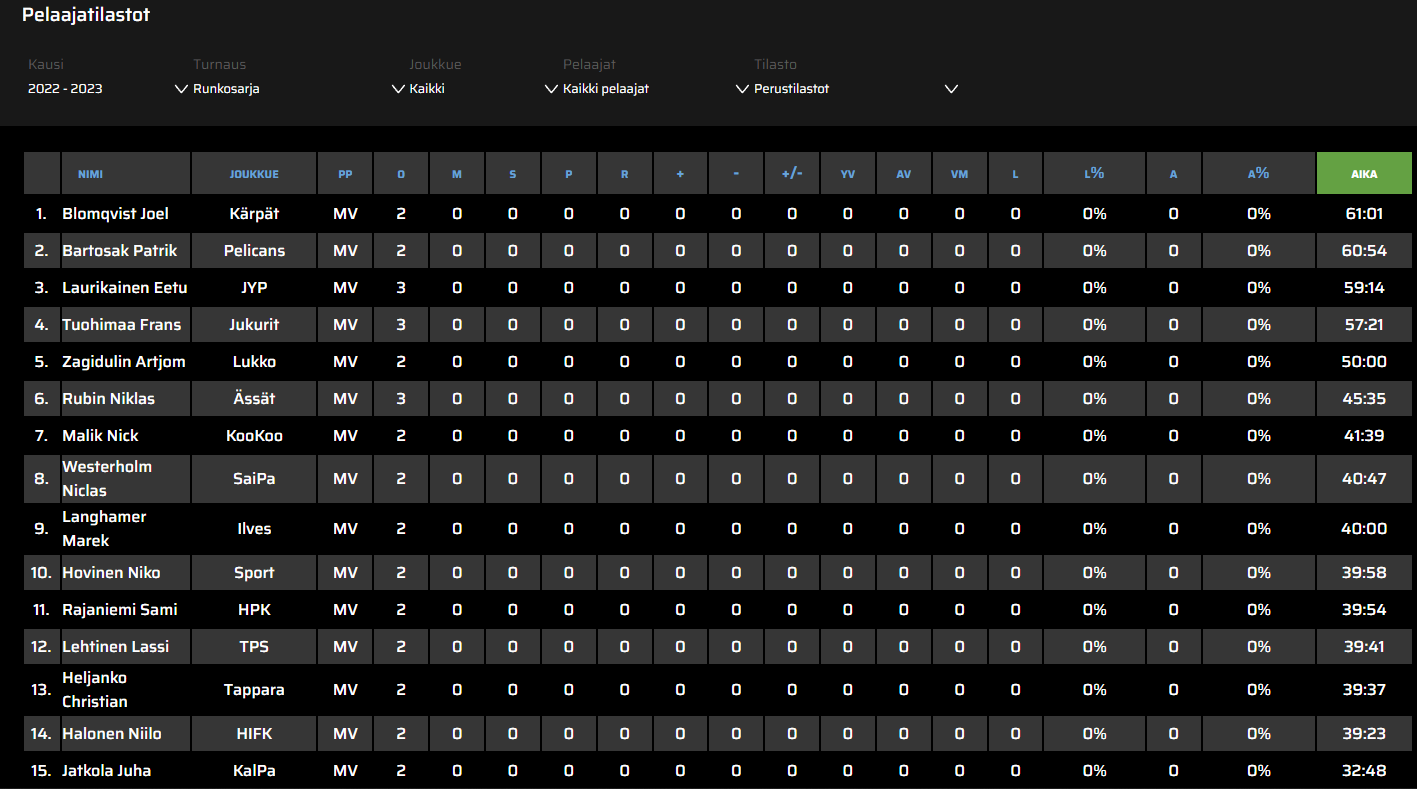Sort by the L% column header
The height and width of the screenshot is (789, 1417).
click(1095, 173)
